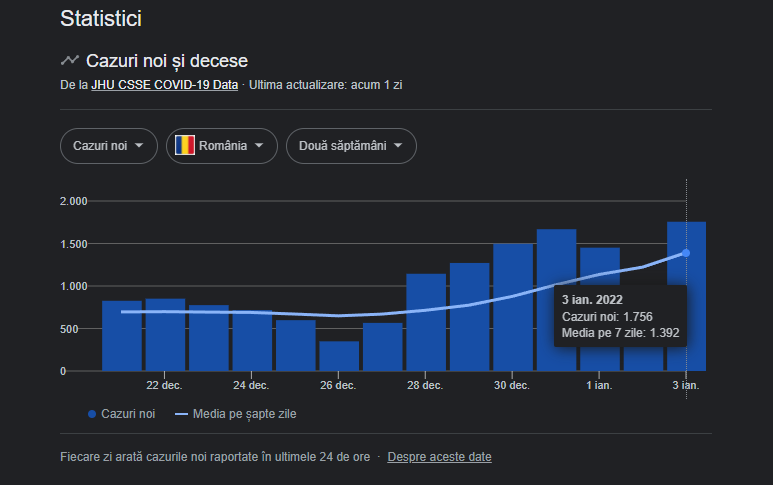Screen dimensions: 773x485
Task: Expand the Două săptămâni time range dropdown
Action: pos(351,146)
